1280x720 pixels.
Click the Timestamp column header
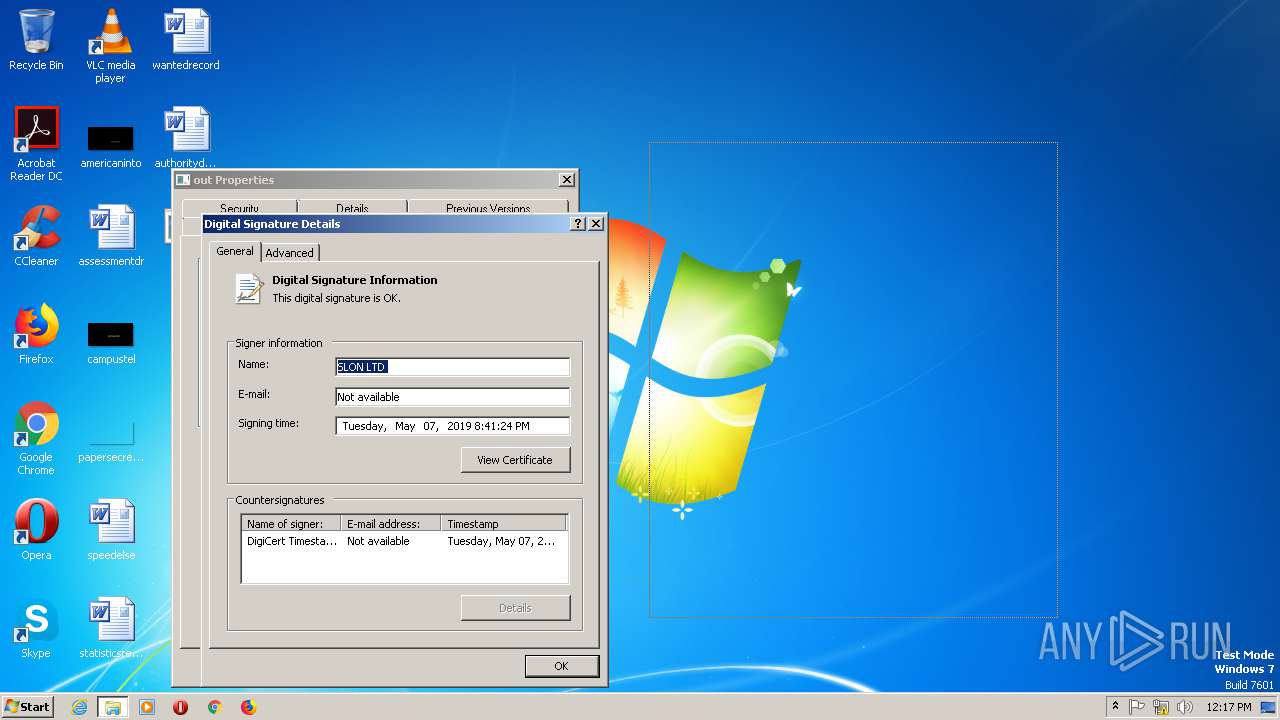(504, 524)
